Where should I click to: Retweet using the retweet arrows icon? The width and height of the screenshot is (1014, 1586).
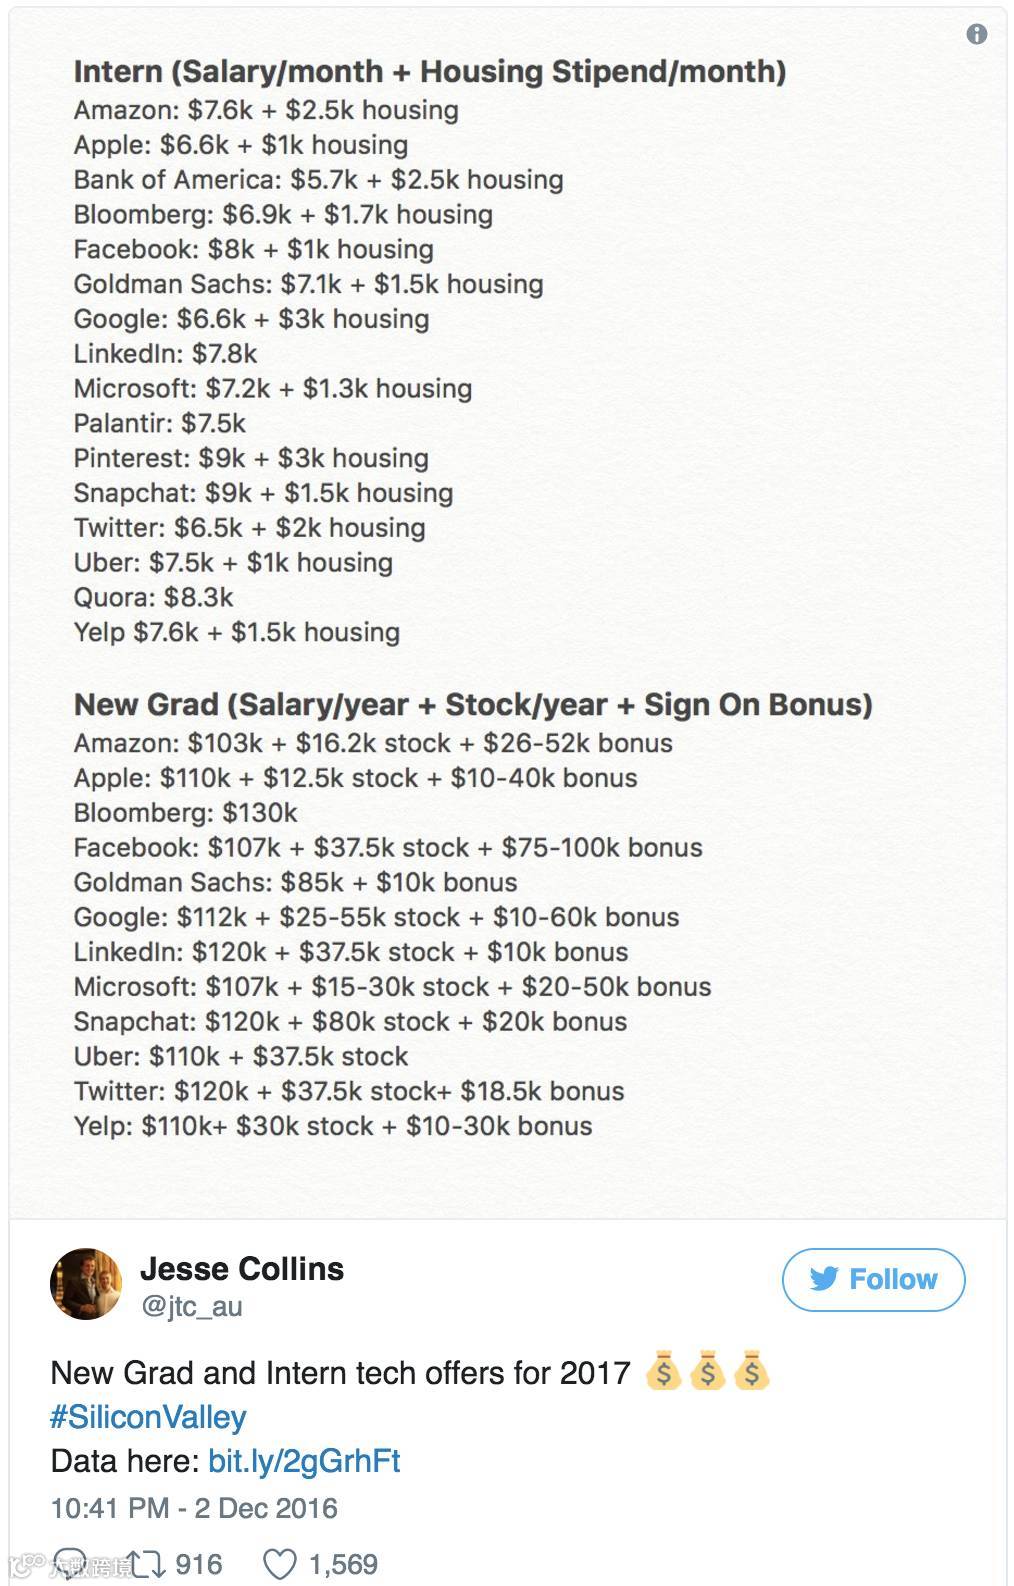click(148, 1564)
